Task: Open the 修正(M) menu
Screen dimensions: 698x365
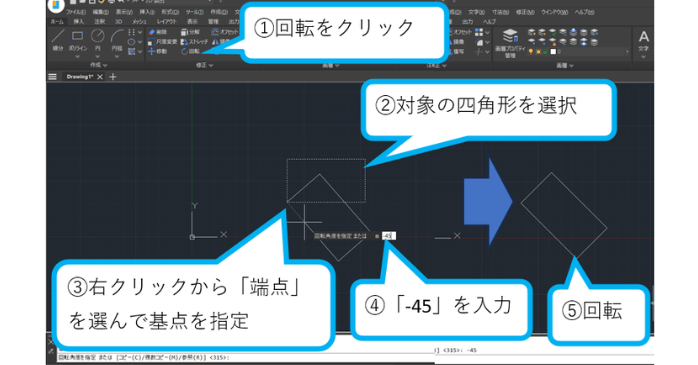Action: (x=525, y=12)
